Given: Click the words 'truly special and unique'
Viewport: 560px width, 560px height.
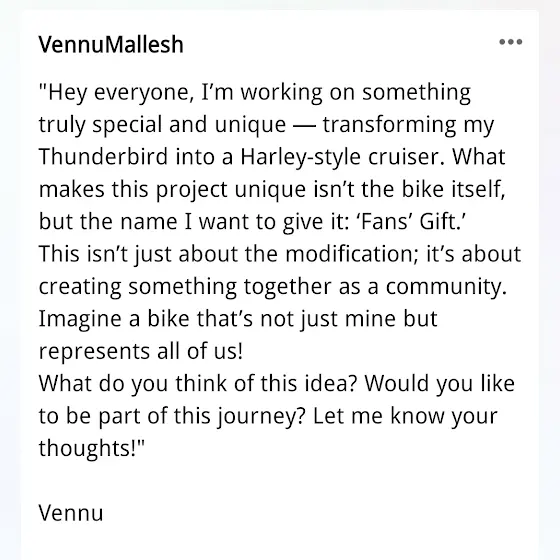Looking at the screenshot, I should [162, 125].
